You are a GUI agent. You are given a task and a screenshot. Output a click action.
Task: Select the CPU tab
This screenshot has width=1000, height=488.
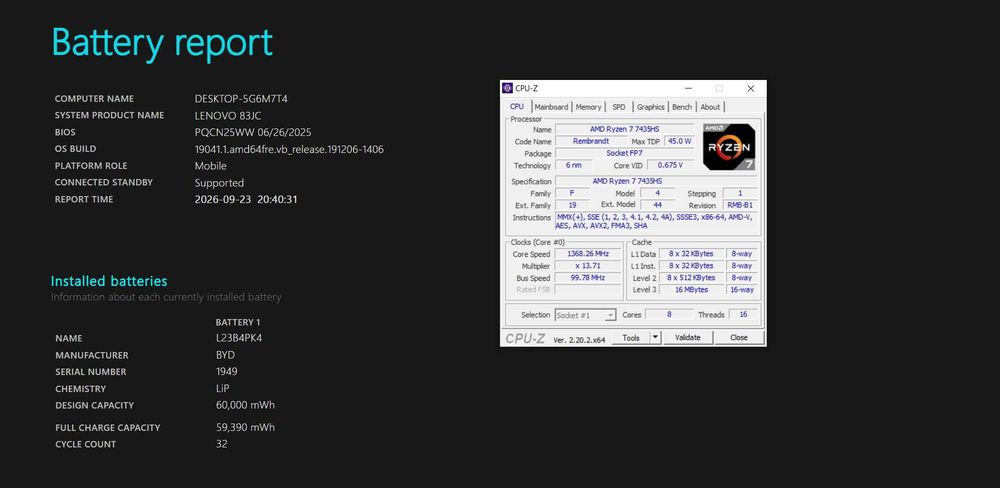coord(517,107)
